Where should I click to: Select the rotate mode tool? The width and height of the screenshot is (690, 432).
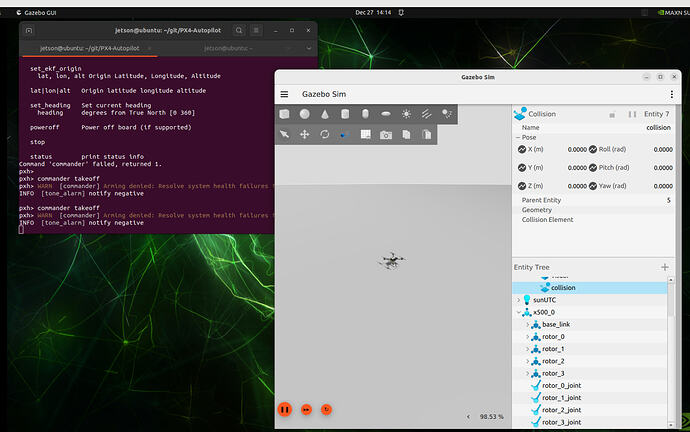(x=325, y=134)
